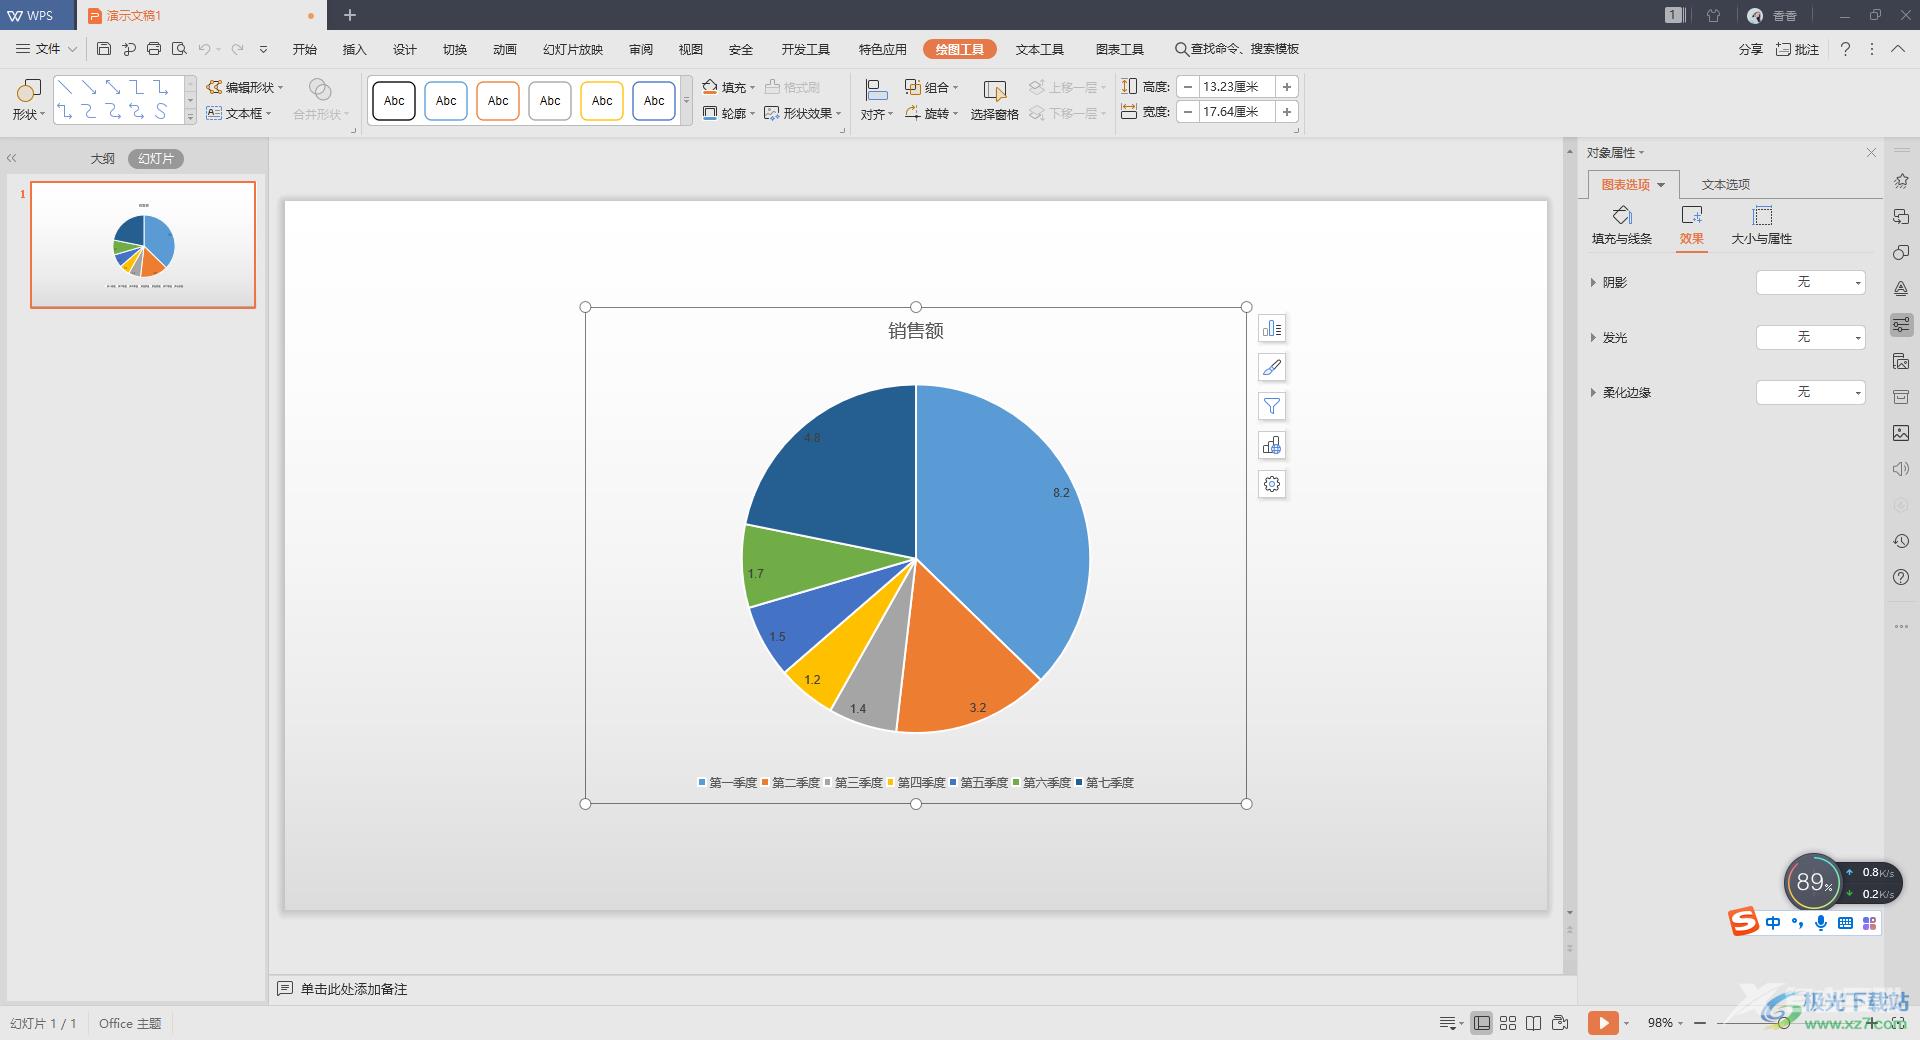This screenshot has height=1040, width=1920.
Task: Click change chart type icon beside chart
Action: point(1272,445)
